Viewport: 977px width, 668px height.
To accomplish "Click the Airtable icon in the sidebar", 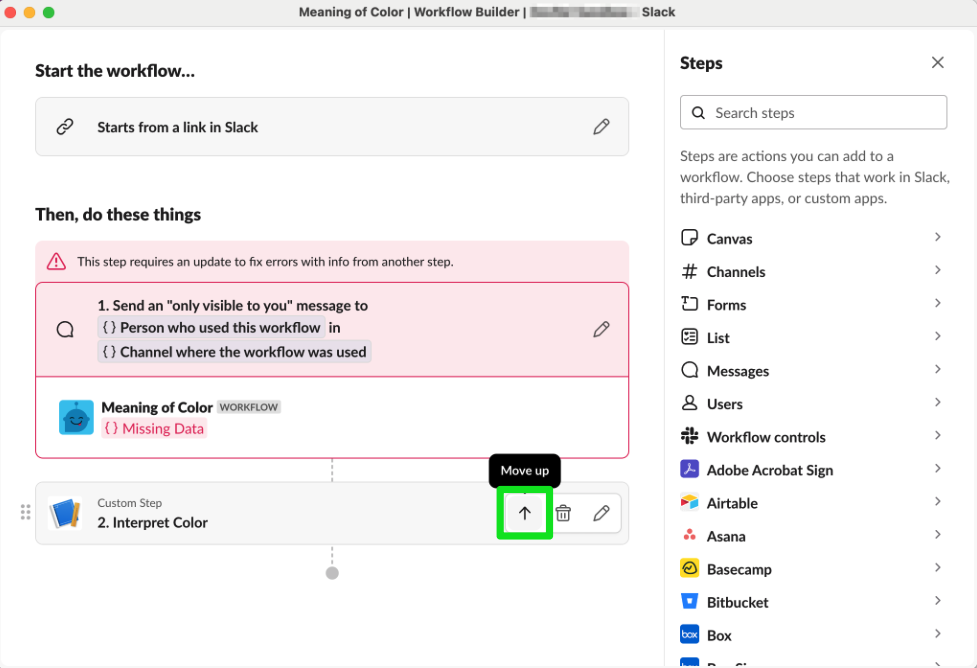I will click(x=689, y=502).
